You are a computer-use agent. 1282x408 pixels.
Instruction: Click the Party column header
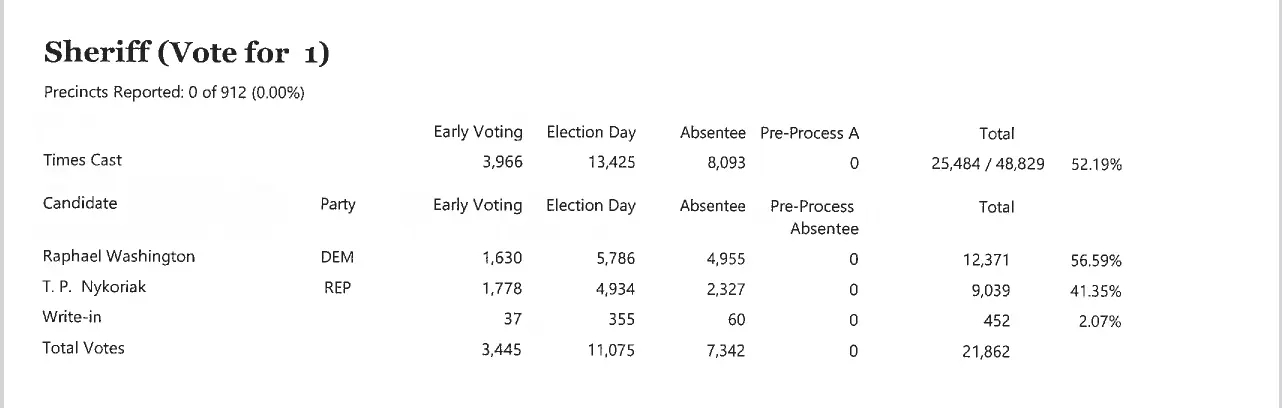tap(337, 205)
